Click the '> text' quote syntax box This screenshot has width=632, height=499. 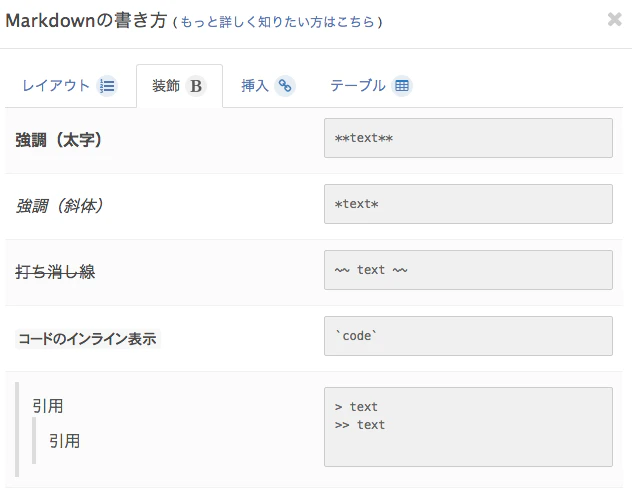pos(468,427)
